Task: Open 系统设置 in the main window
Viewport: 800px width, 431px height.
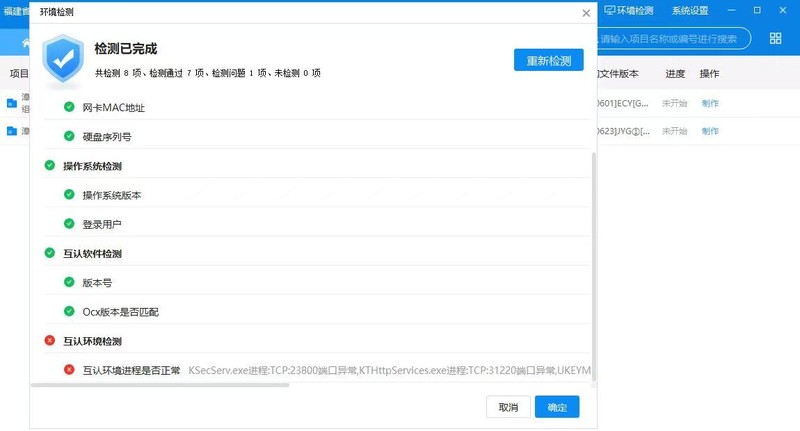Action: (690, 10)
